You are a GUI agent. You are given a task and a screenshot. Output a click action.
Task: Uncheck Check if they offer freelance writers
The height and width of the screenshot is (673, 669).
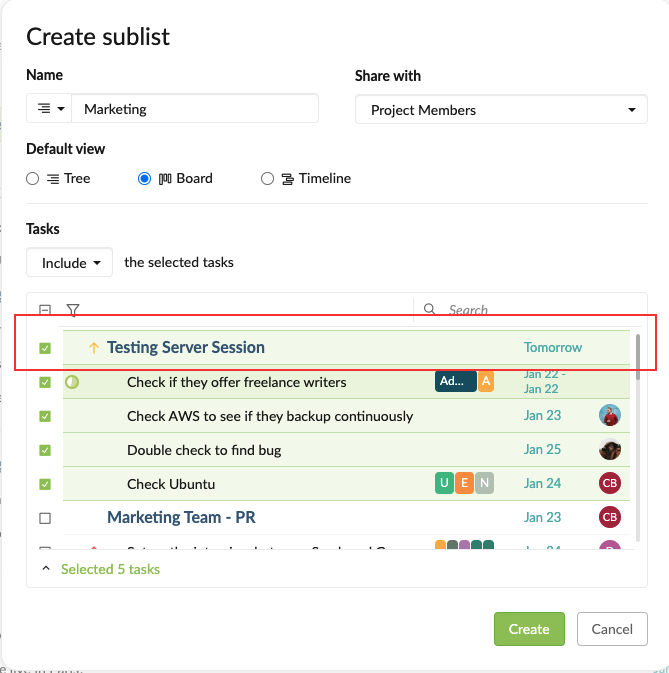[45, 382]
